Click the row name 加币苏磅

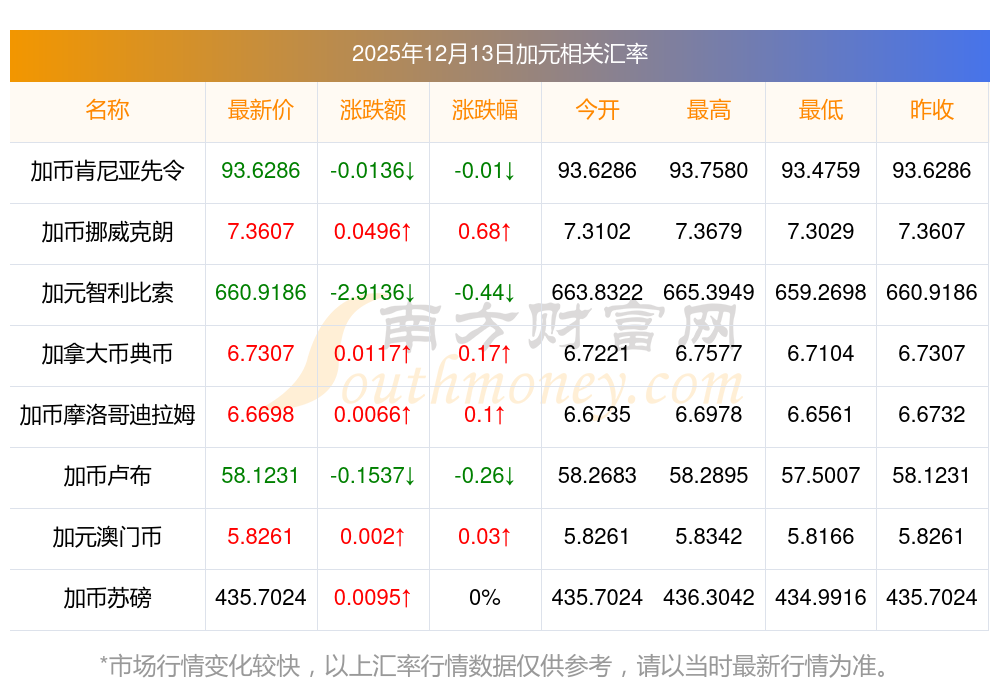tap(107, 599)
